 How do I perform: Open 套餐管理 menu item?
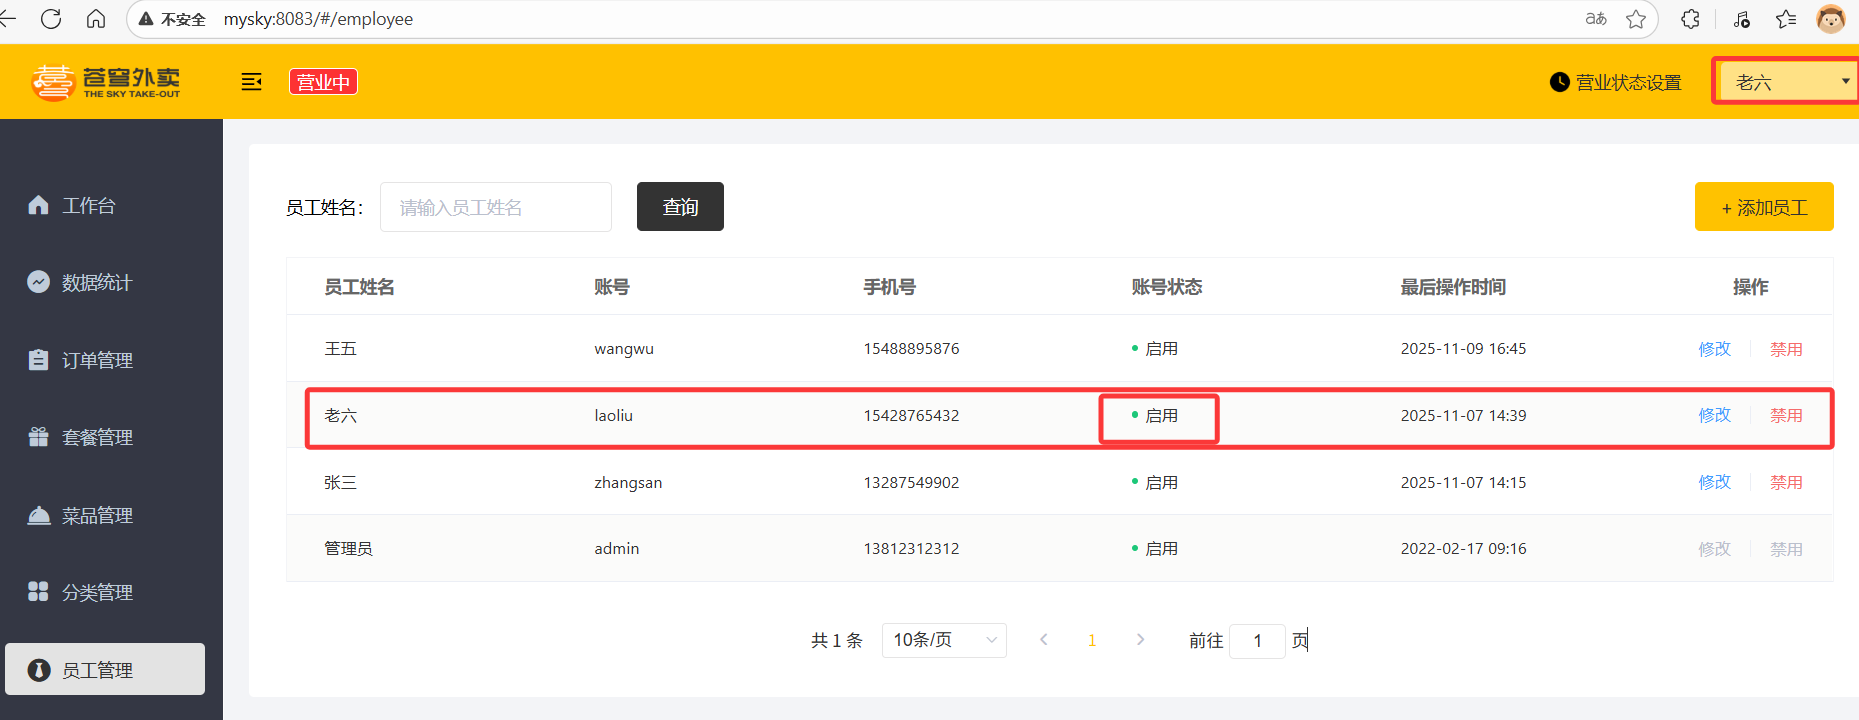[97, 437]
